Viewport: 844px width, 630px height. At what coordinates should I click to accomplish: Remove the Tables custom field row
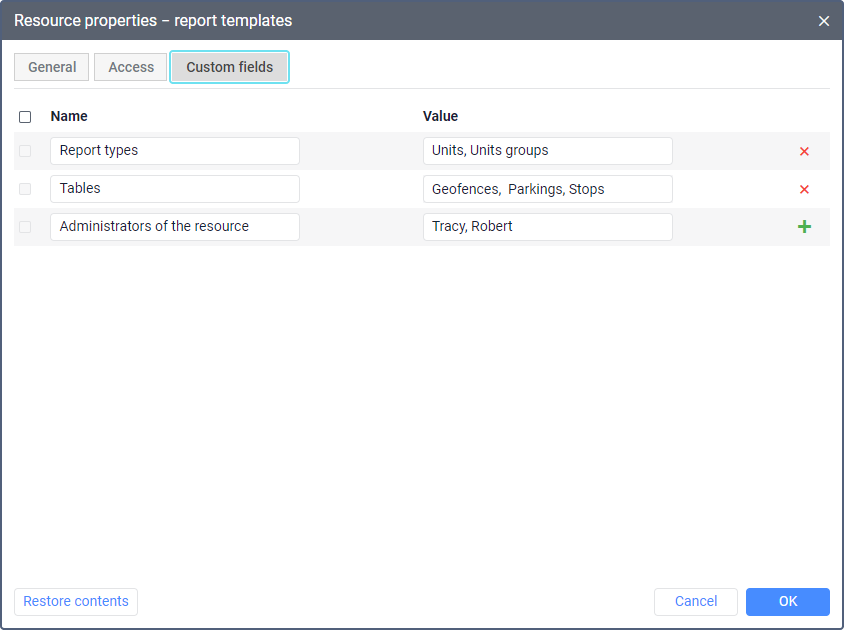point(804,189)
